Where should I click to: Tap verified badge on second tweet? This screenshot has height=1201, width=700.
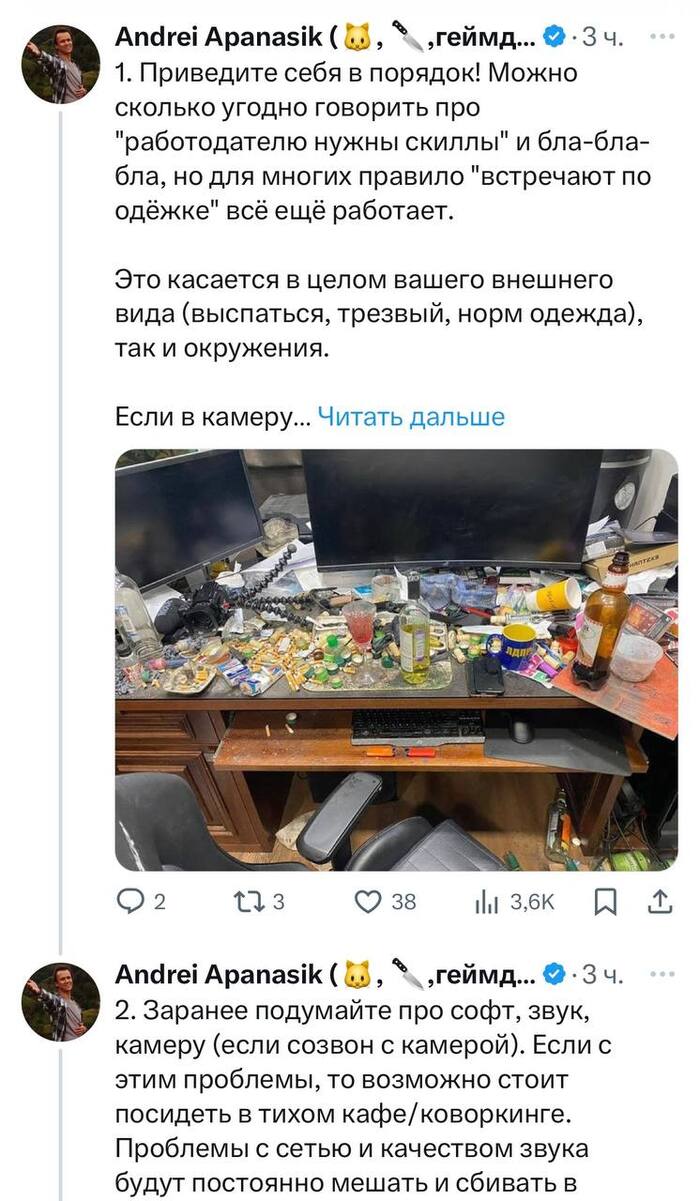point(554,974)
